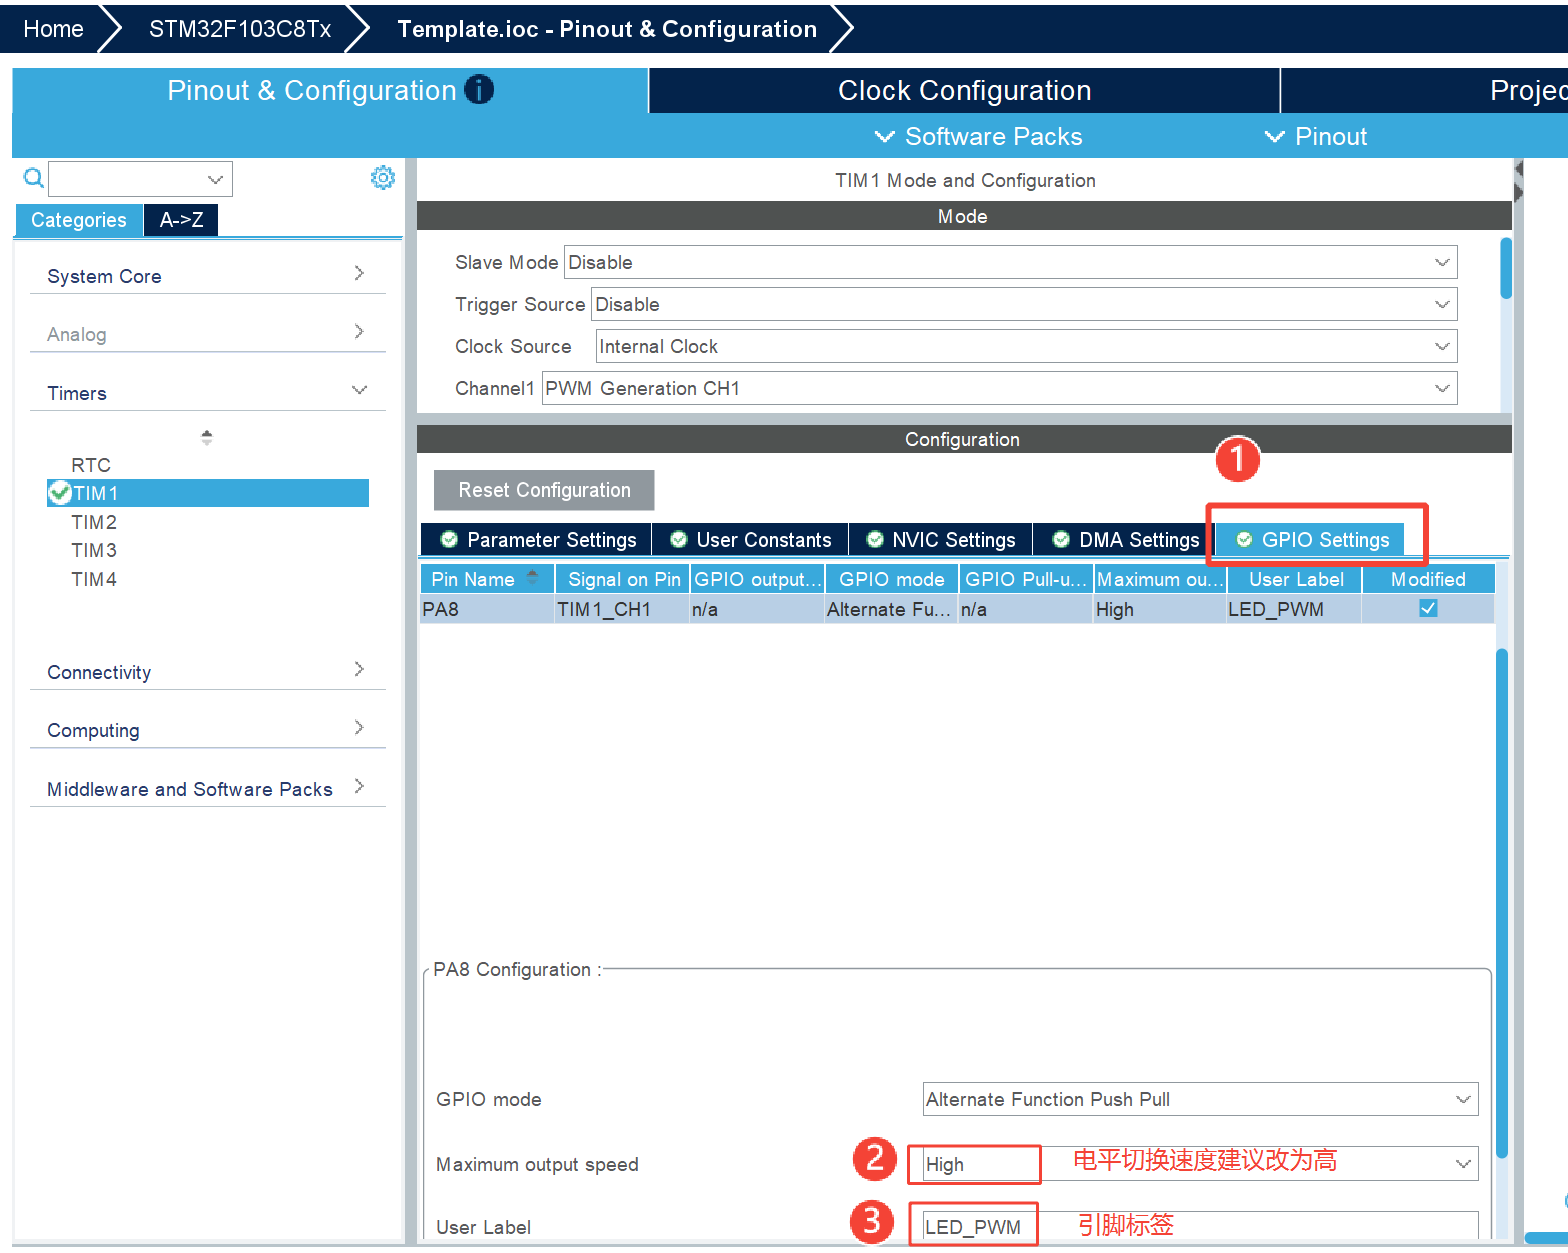Click the search magnifier icon
1568x1253 pixels.
coord(33,179)
